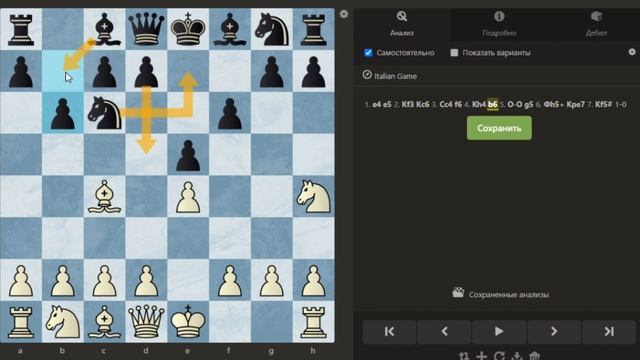Image resolution: width=640 pixels, height=360 pixels.
Task: Select move O-O in the move list
Action: coord(515,104)
